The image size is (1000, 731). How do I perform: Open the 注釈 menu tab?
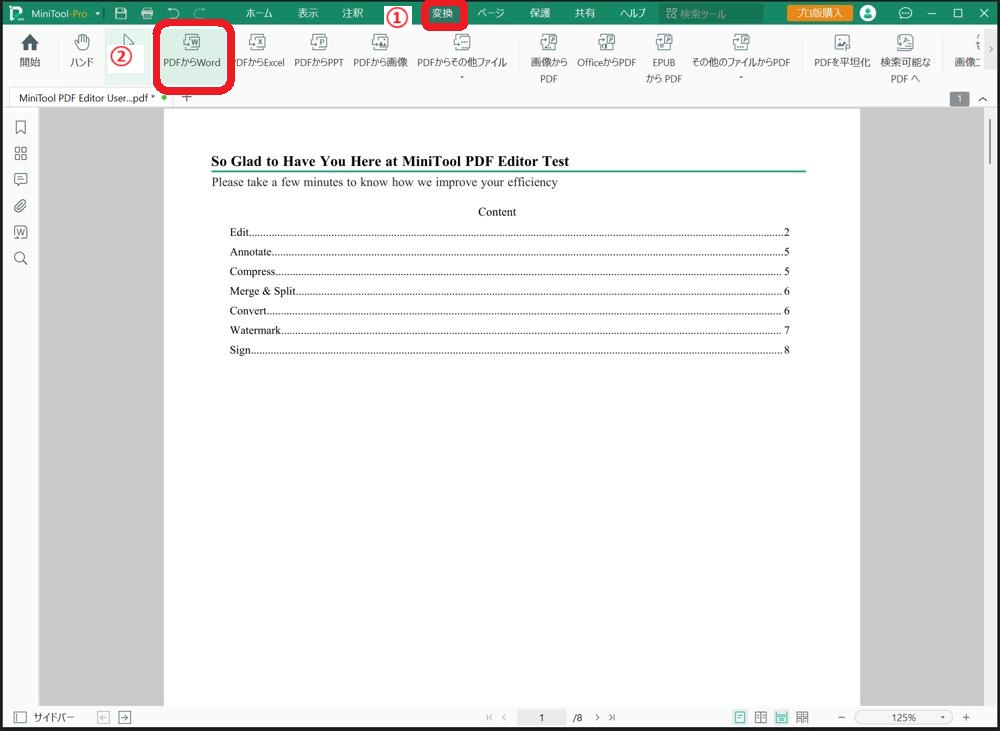[x=352, y=13]
